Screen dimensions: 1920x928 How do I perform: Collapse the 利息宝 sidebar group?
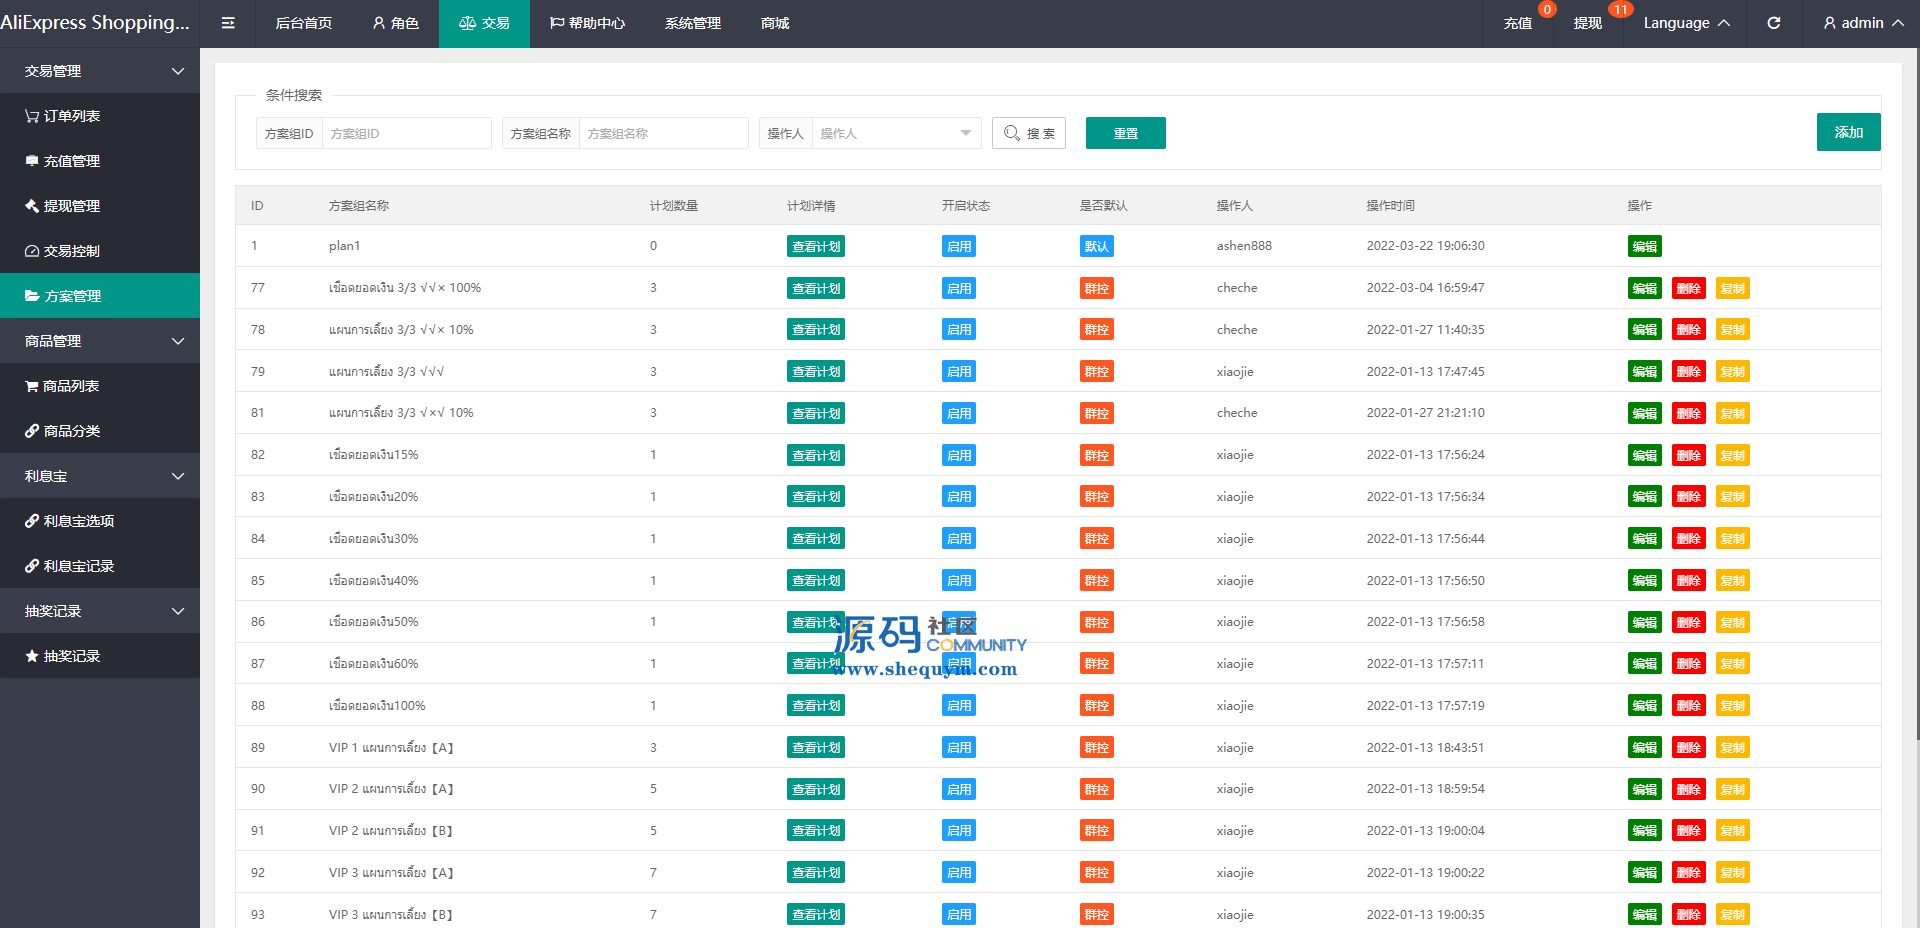point(100,476)
